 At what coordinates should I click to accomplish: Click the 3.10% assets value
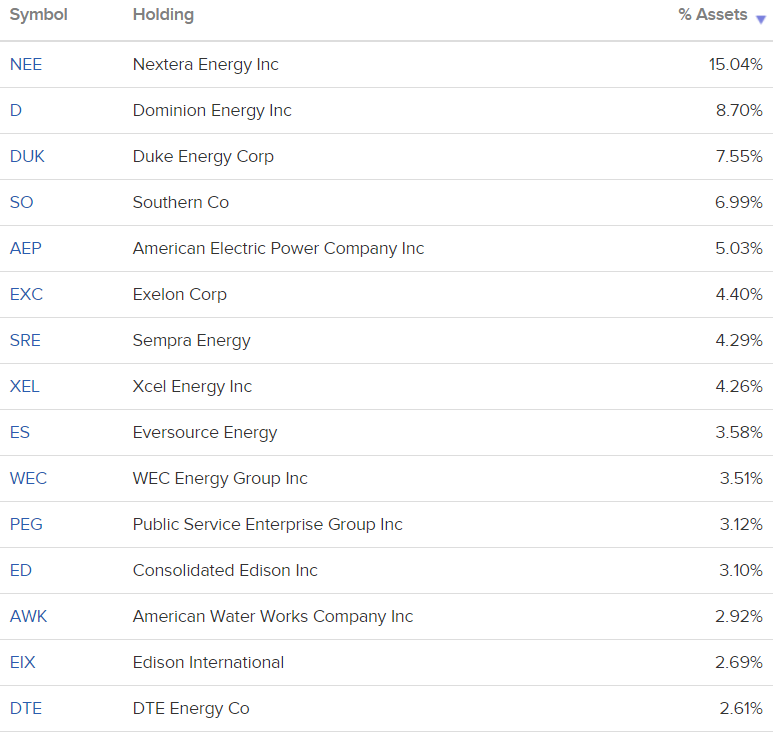point(741,570)
